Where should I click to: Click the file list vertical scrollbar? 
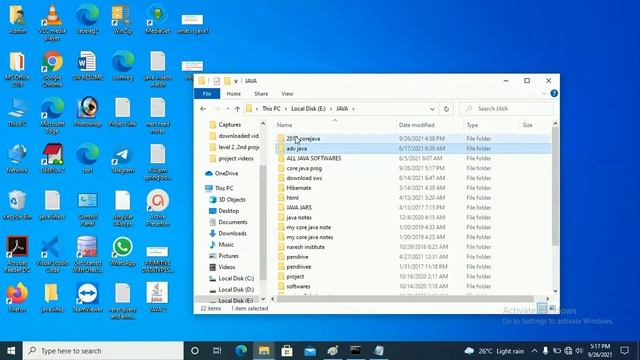pos(555,186)
